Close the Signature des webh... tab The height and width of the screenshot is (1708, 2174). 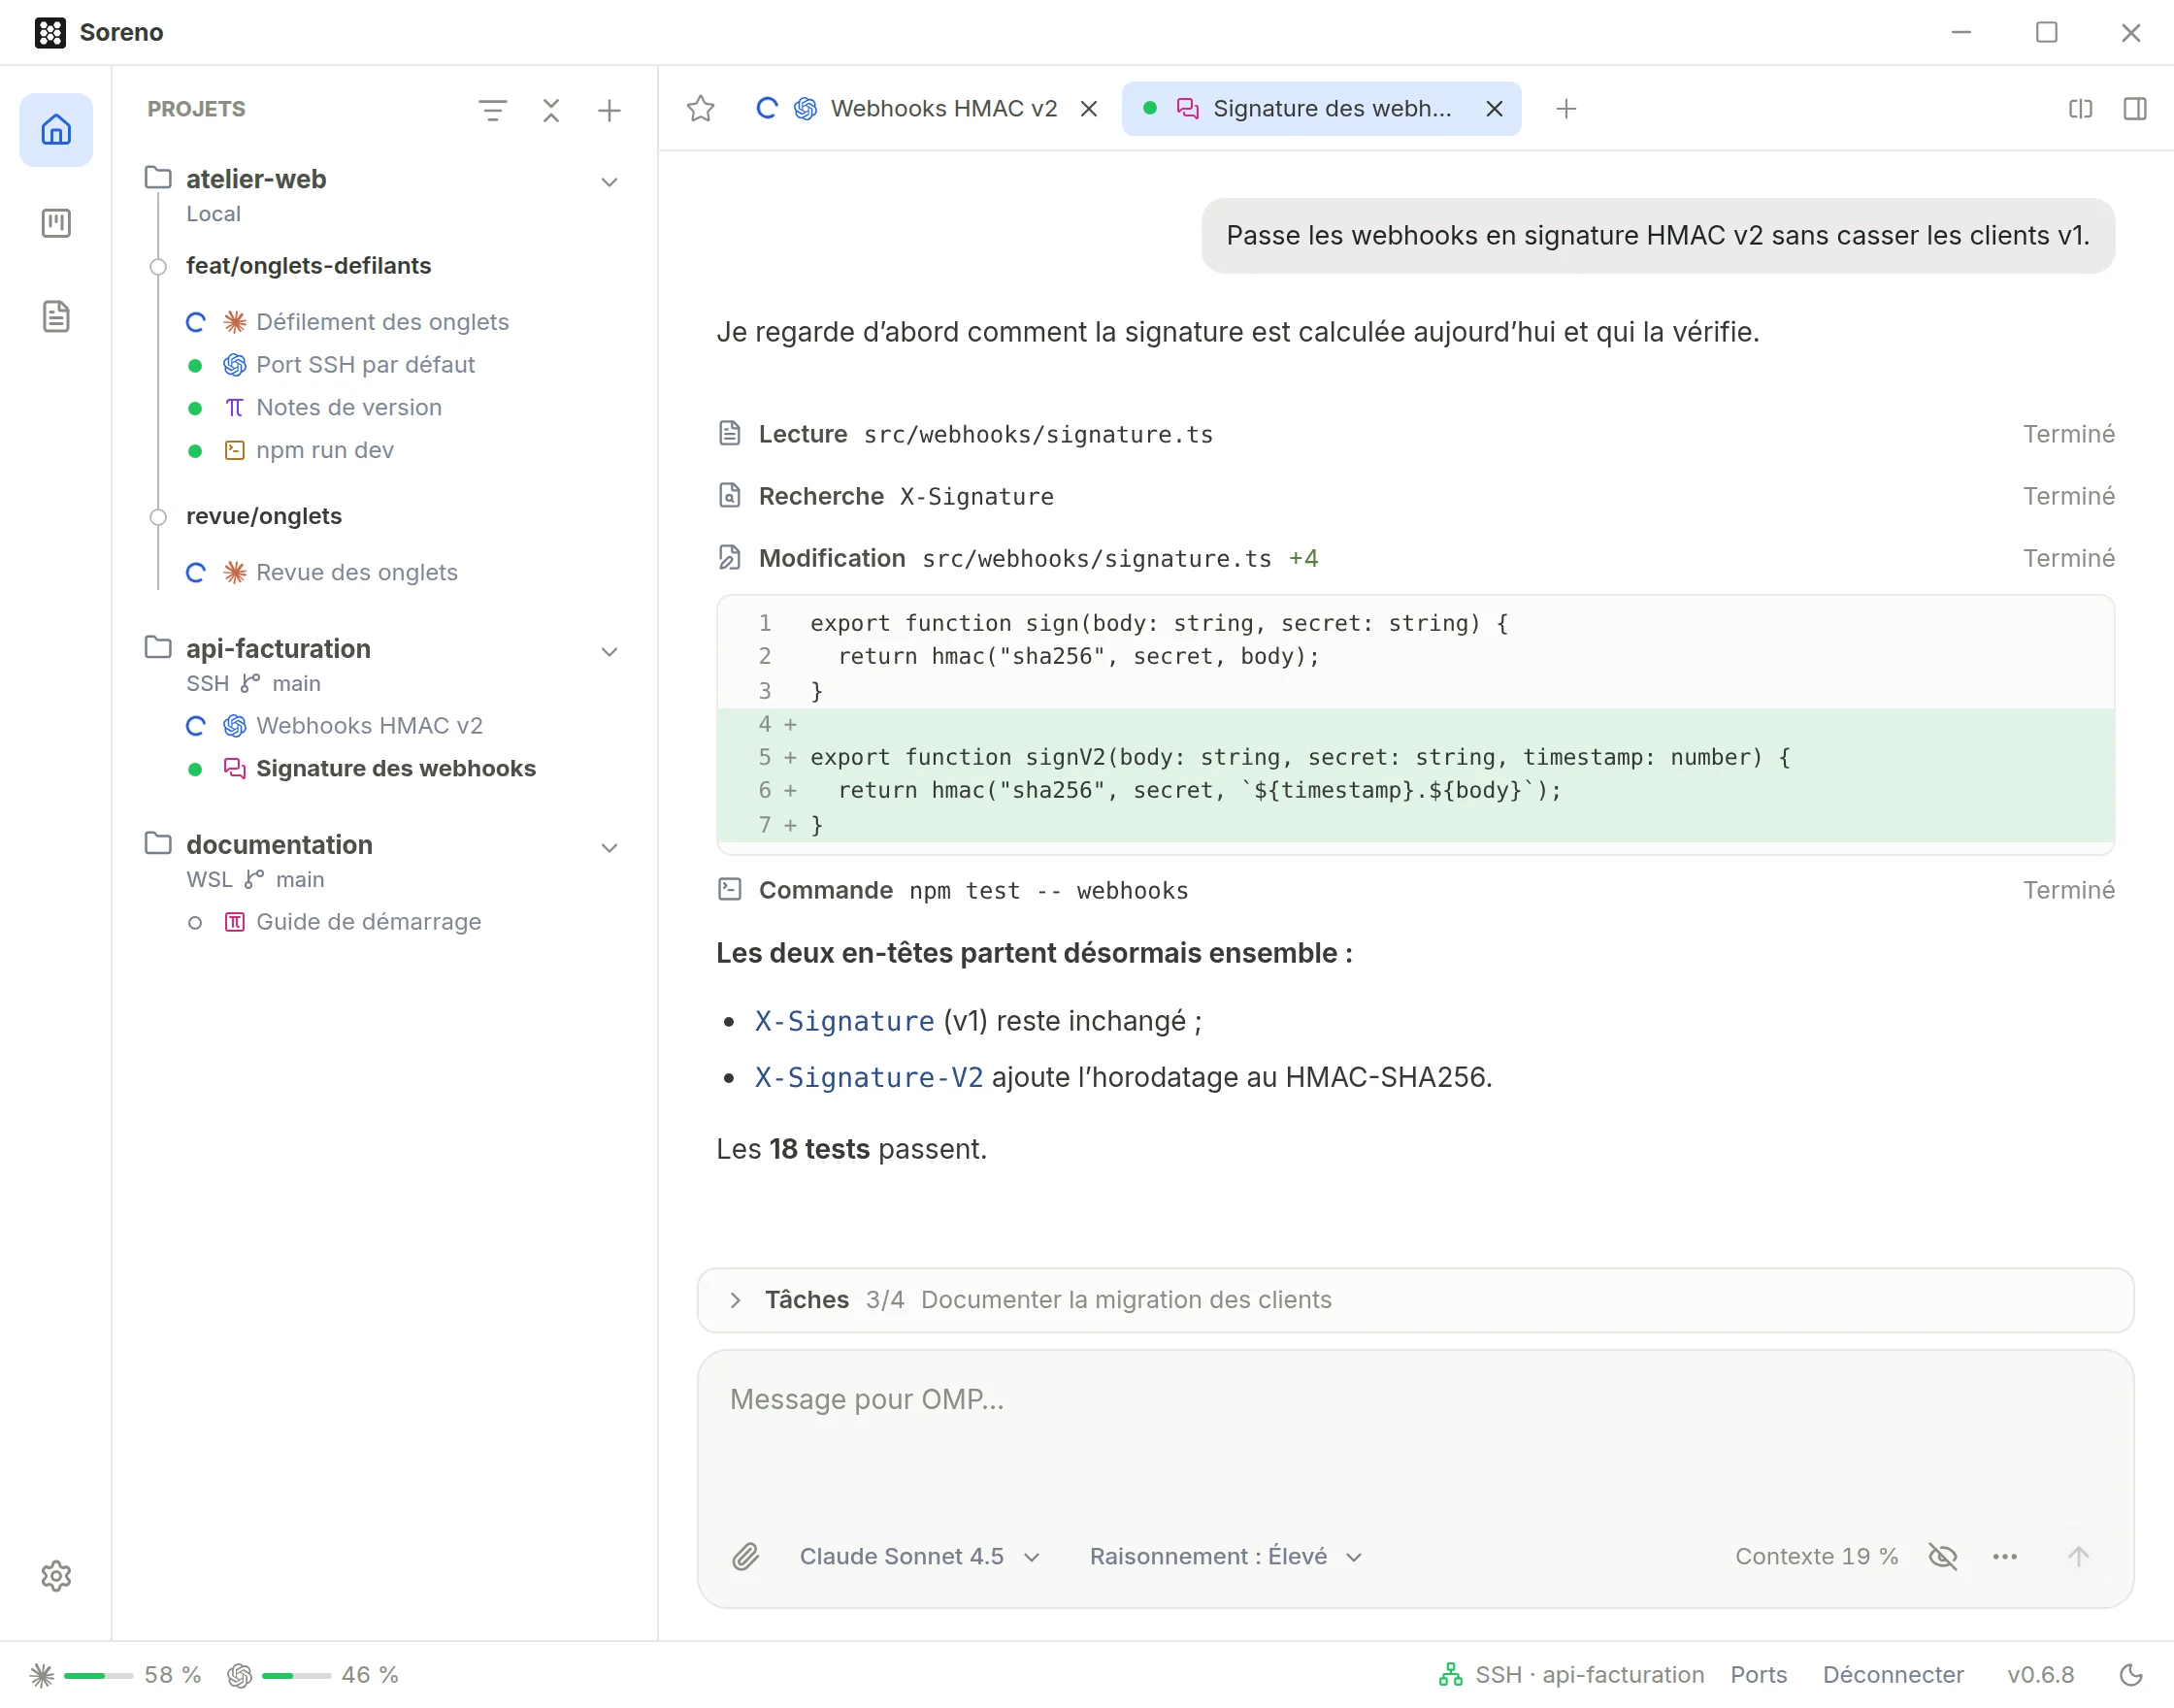1494,108
